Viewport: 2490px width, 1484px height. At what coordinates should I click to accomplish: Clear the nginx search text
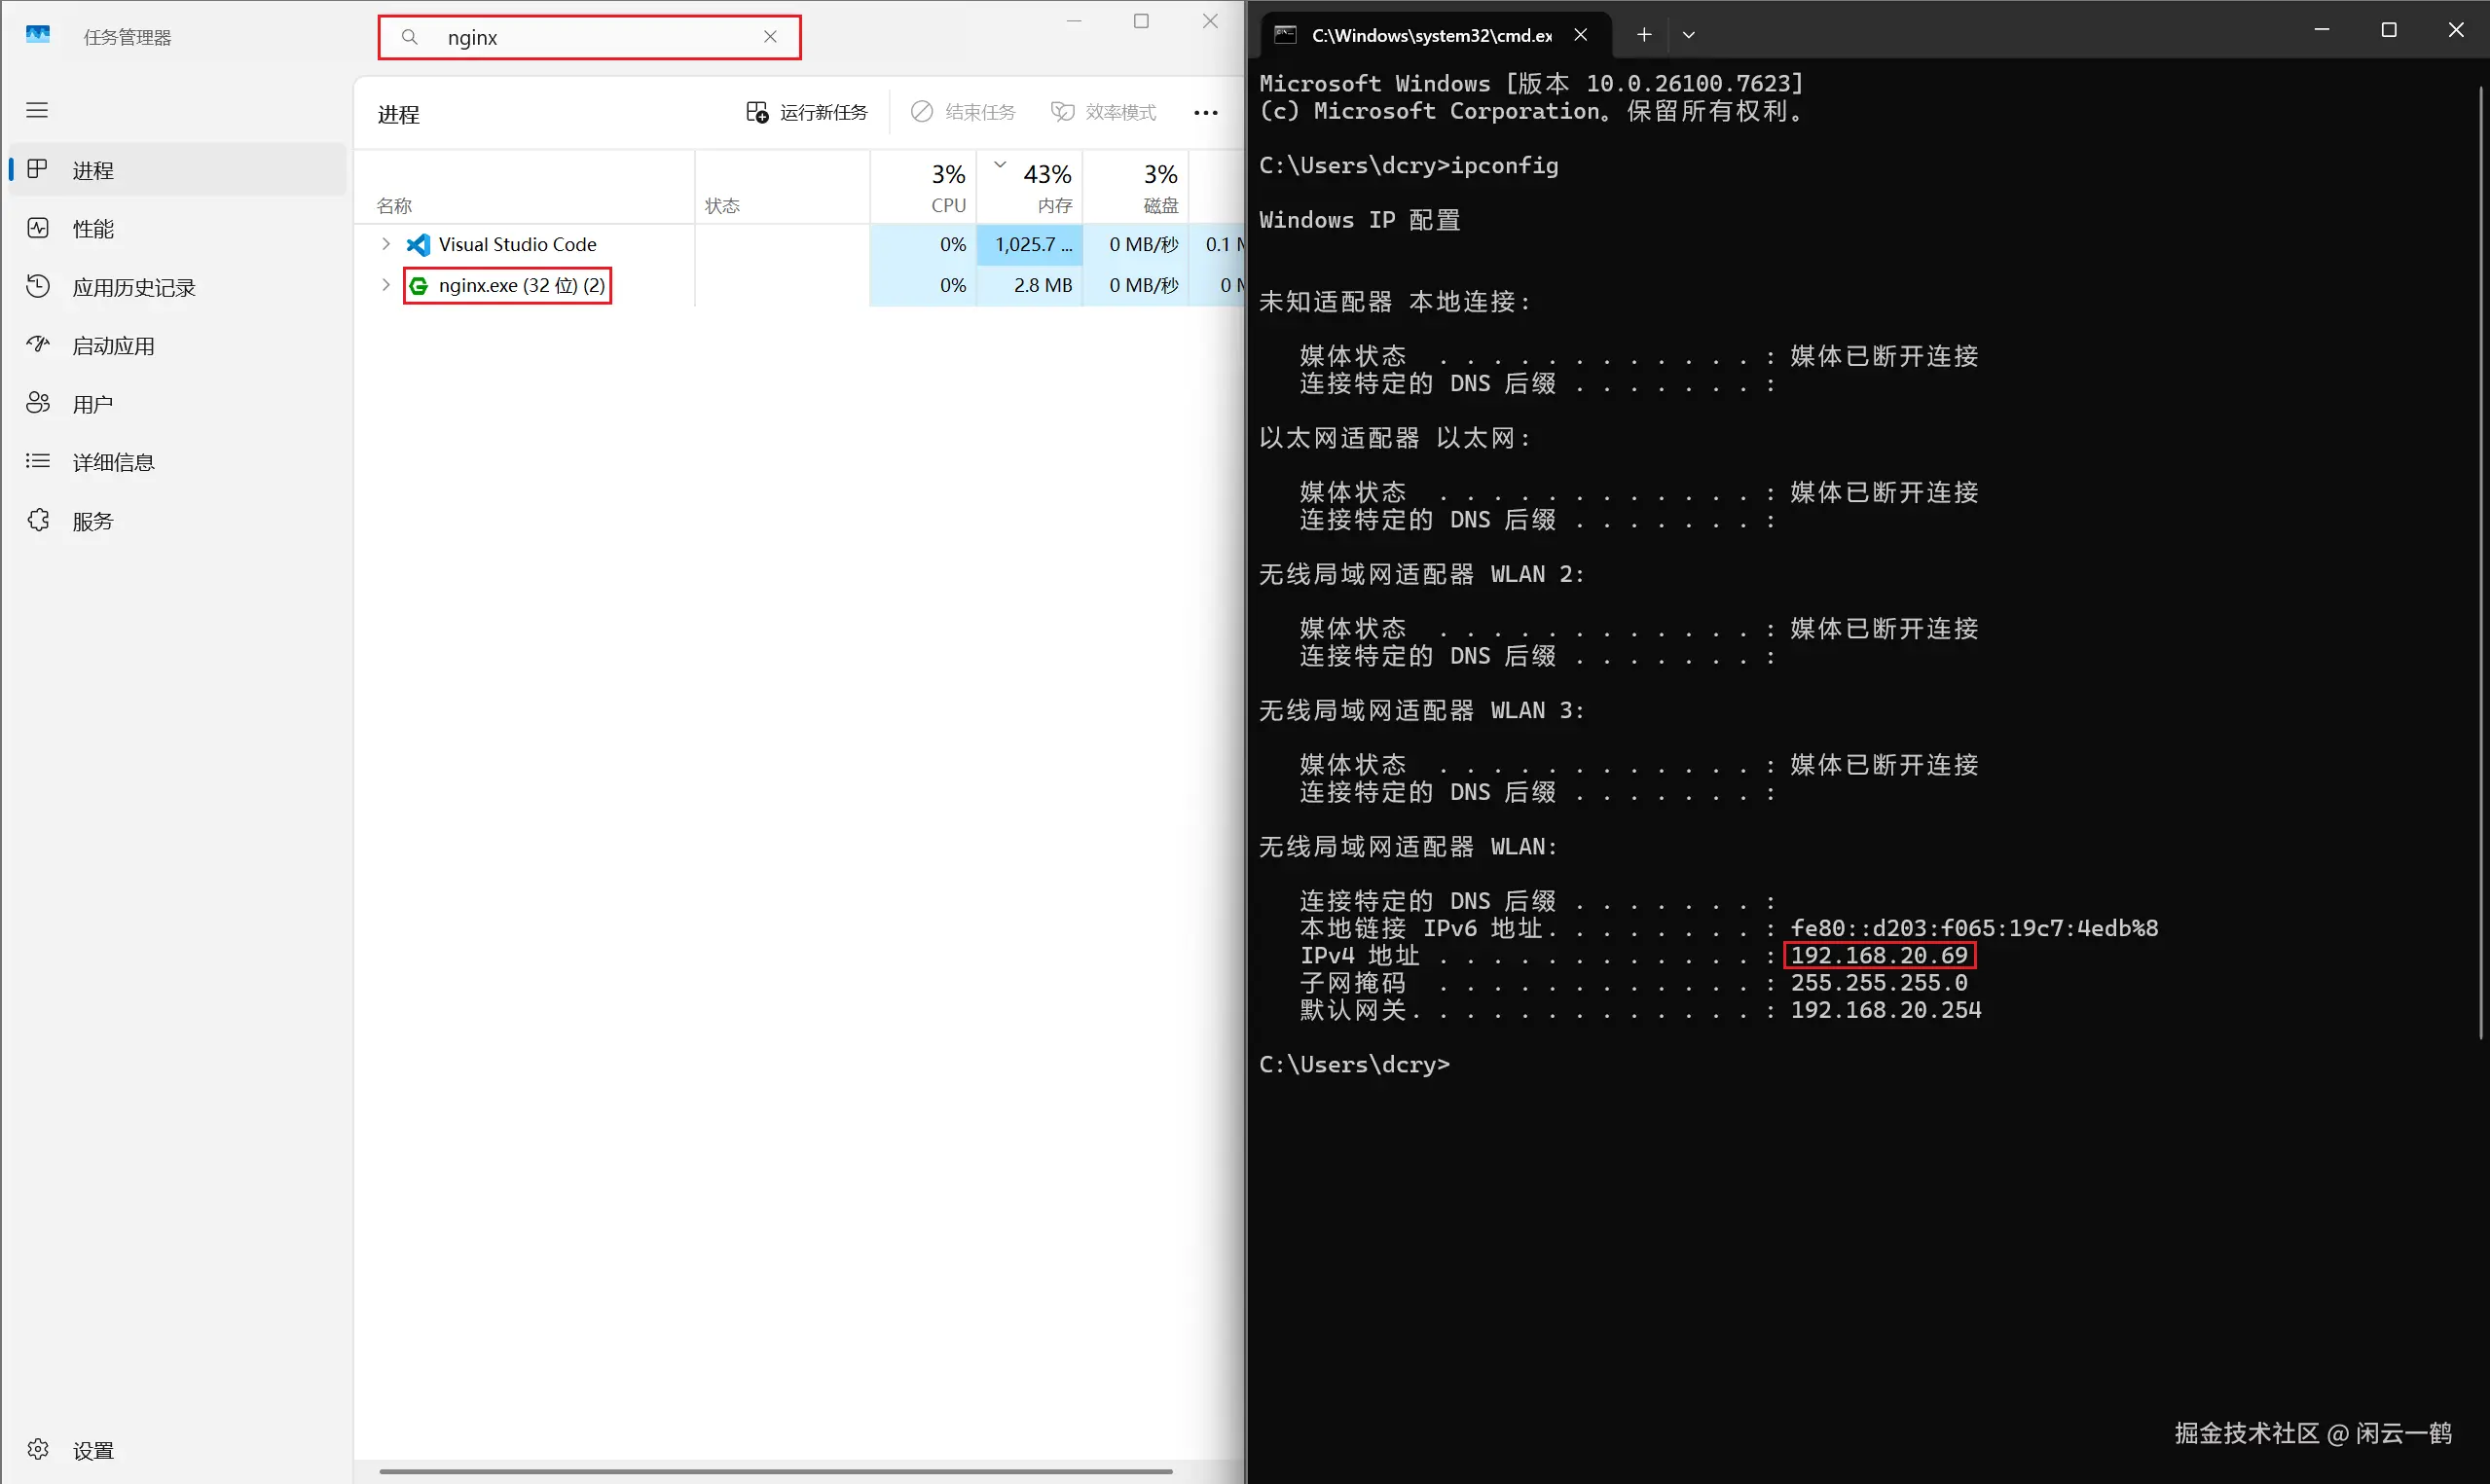click(x=770, y=37)
